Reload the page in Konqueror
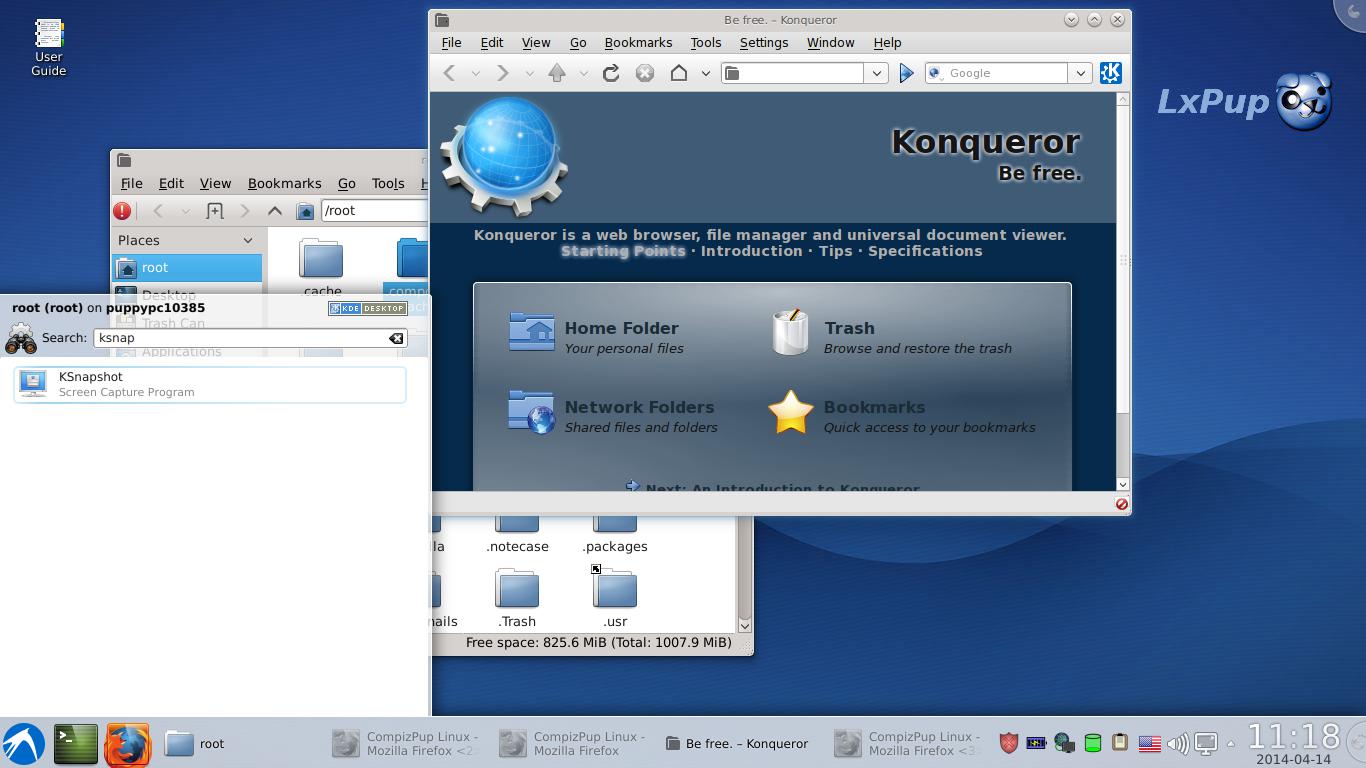The height and width of the screenshot is (768, 1366). (x=611, y=73)
